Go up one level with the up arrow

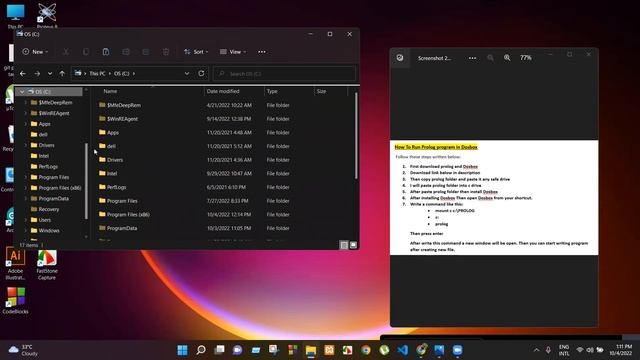point(62,73)
